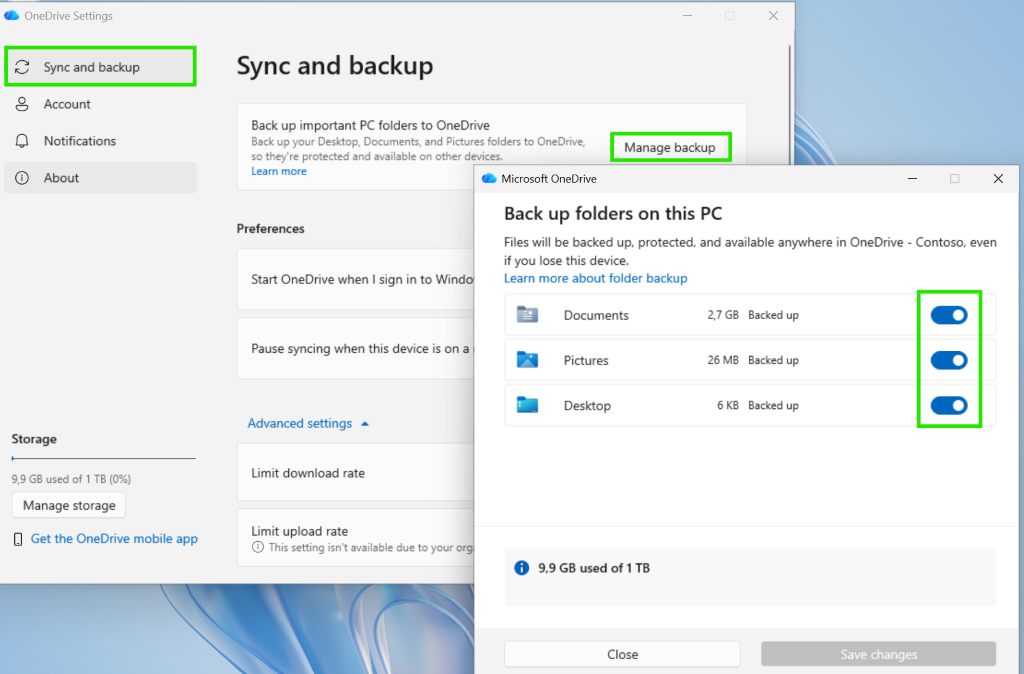
Task: Go to Notifications settings
Action: (100, 141)
